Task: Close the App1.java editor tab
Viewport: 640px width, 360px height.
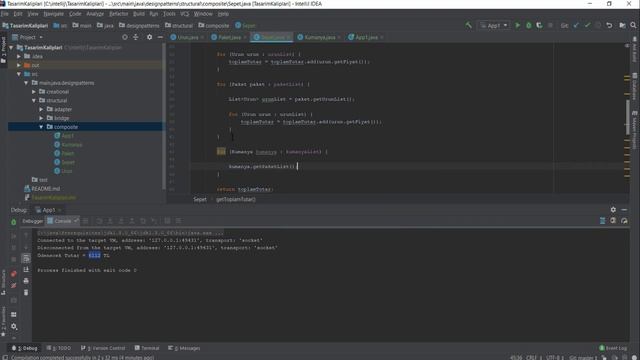Action: click(x=382, y=38)
